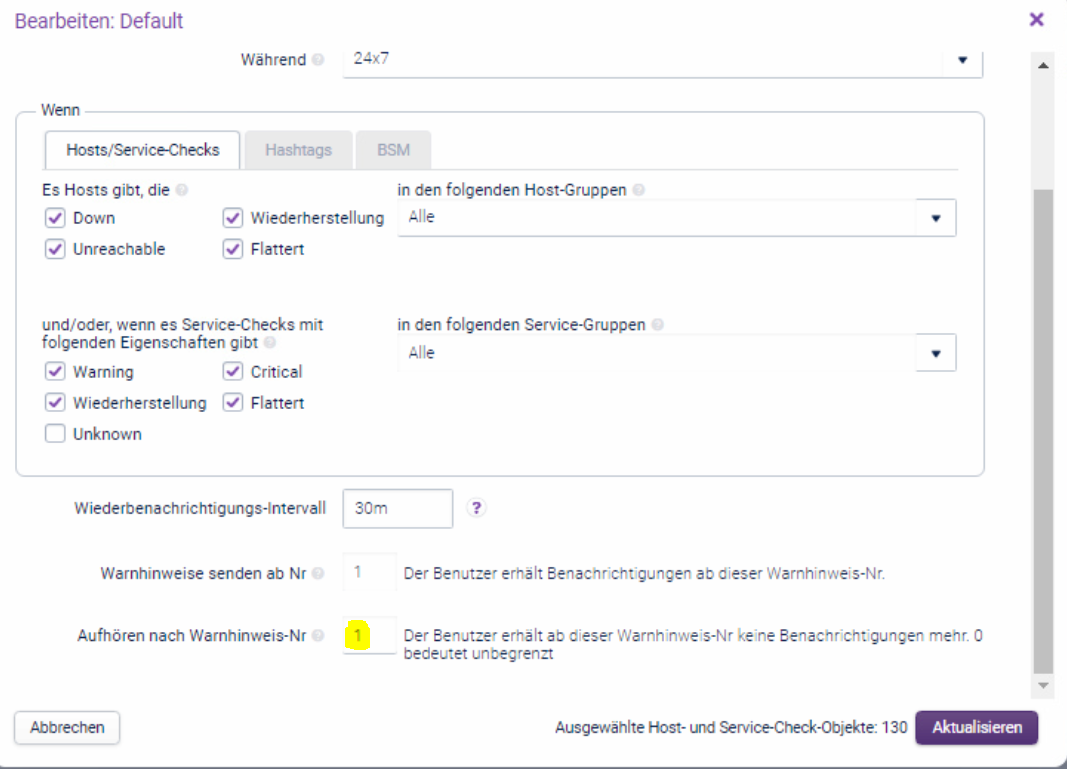Click help icon next to 'Warnhinweise senden ab Nr'
Viewport: 1067px width, 769px height.
pyautogui.click(x=318, y=574)
